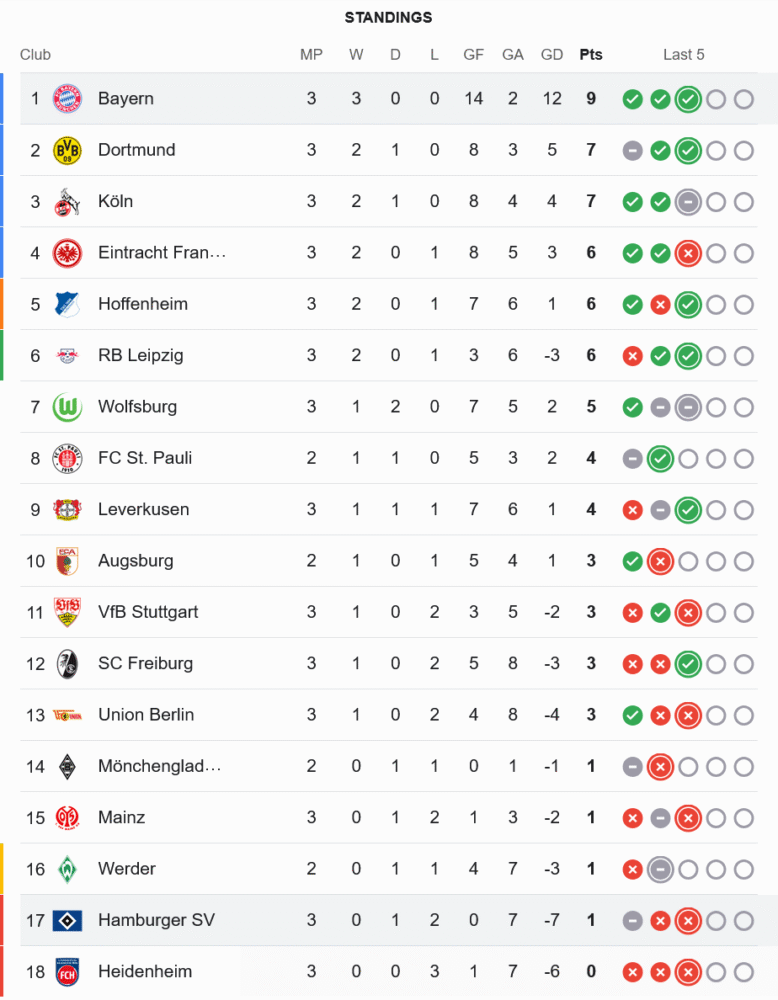Click the Wolfsburg green W logo
This screenshot has width=778, height=1000.
pos(67,407)
